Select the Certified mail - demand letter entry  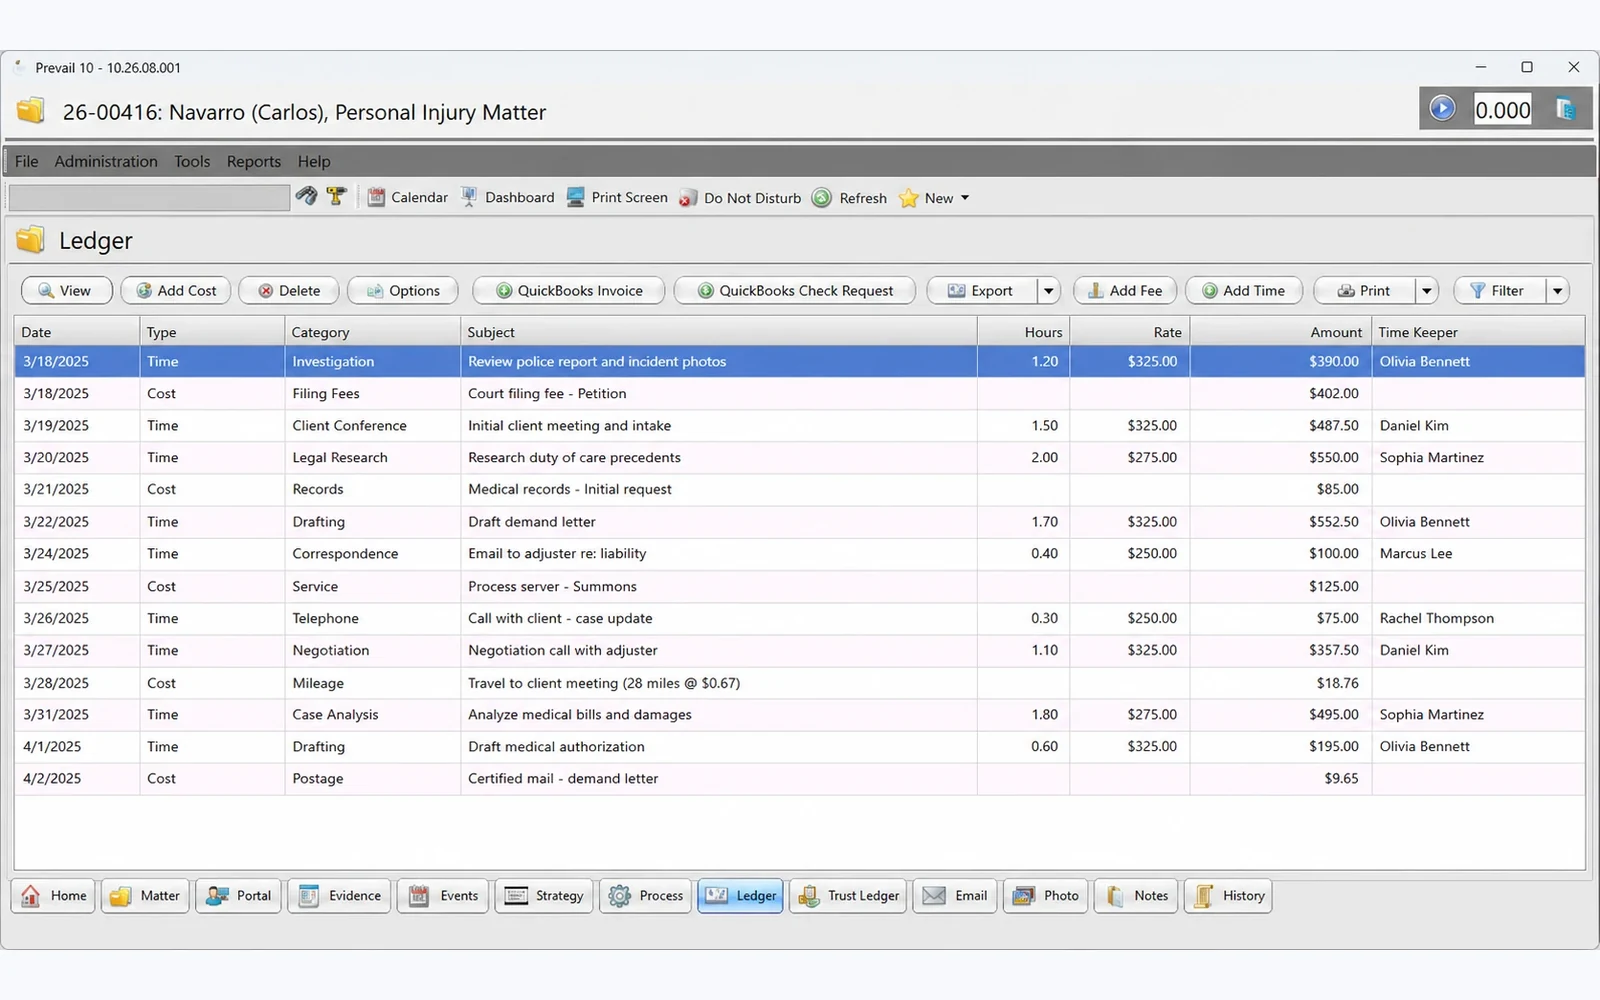(799, 778)
